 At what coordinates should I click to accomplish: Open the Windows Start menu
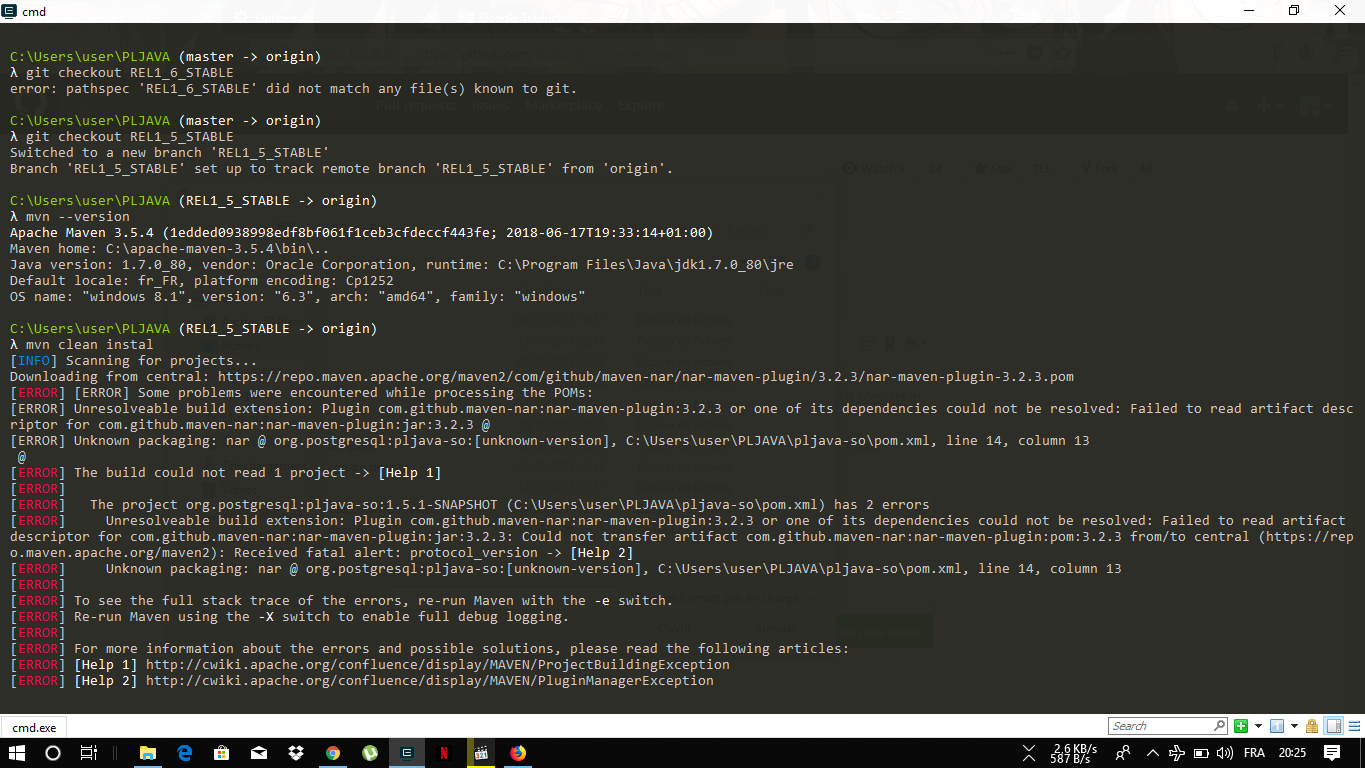[x=15, y=753]
